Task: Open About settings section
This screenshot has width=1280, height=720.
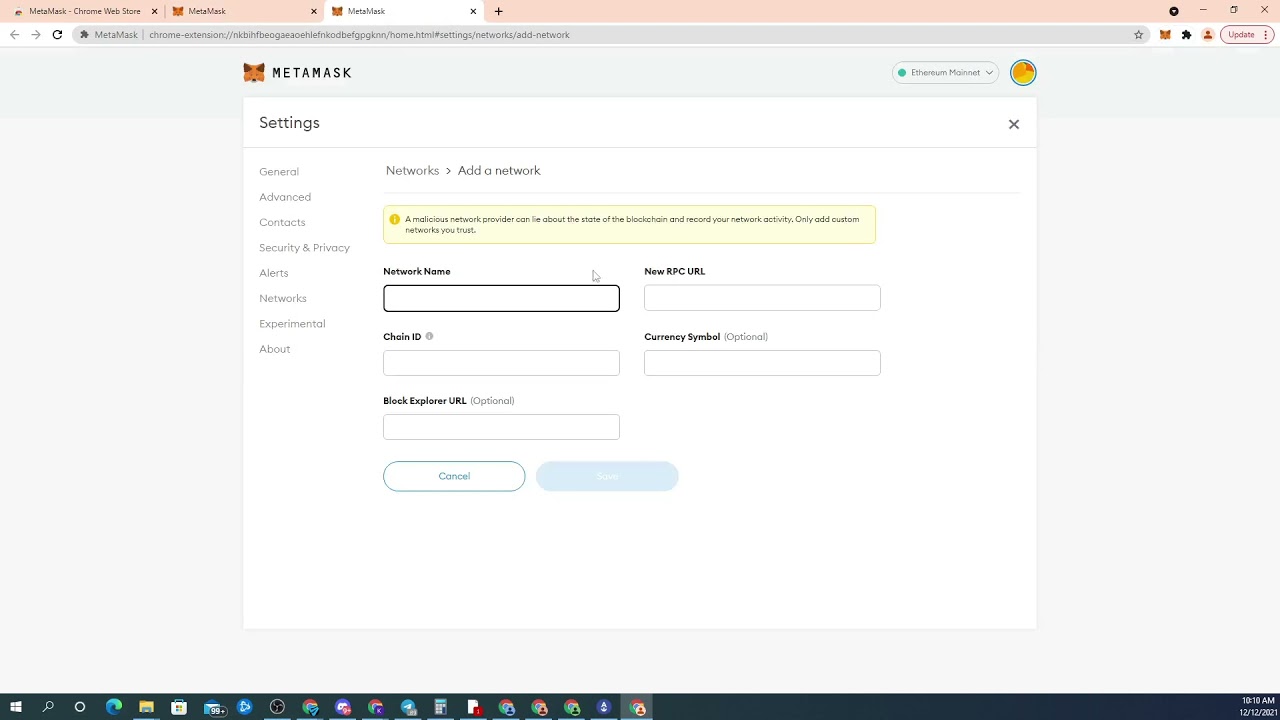Action: pos(274,349)
